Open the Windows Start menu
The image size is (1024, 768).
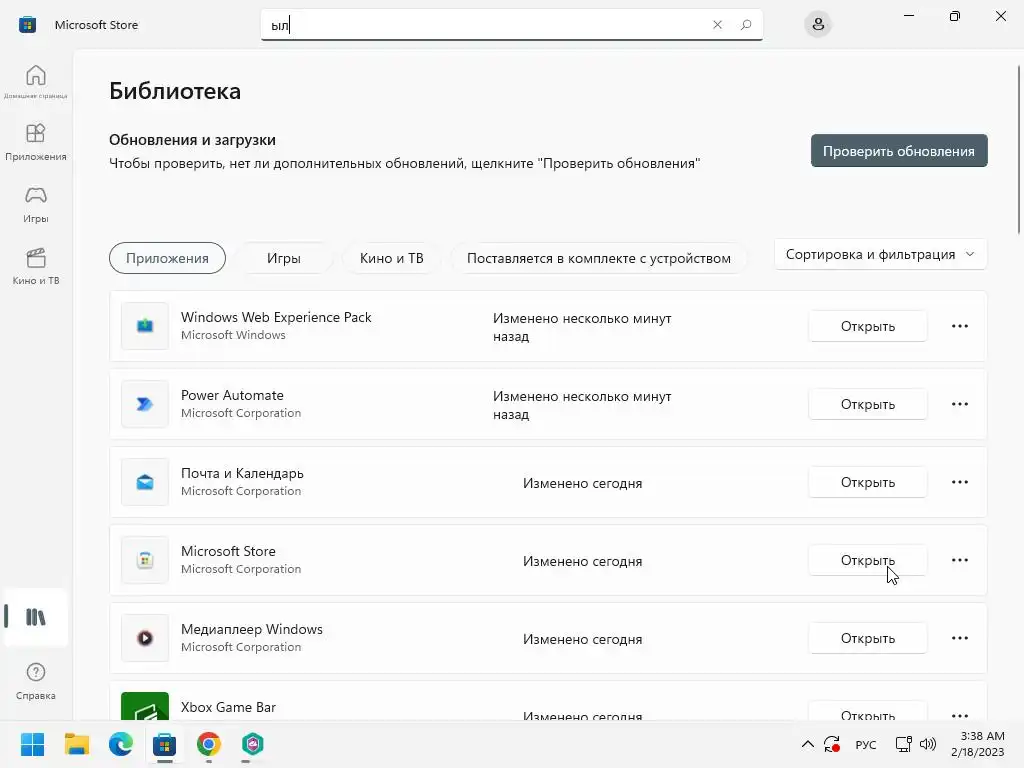(x=32, y=744)
